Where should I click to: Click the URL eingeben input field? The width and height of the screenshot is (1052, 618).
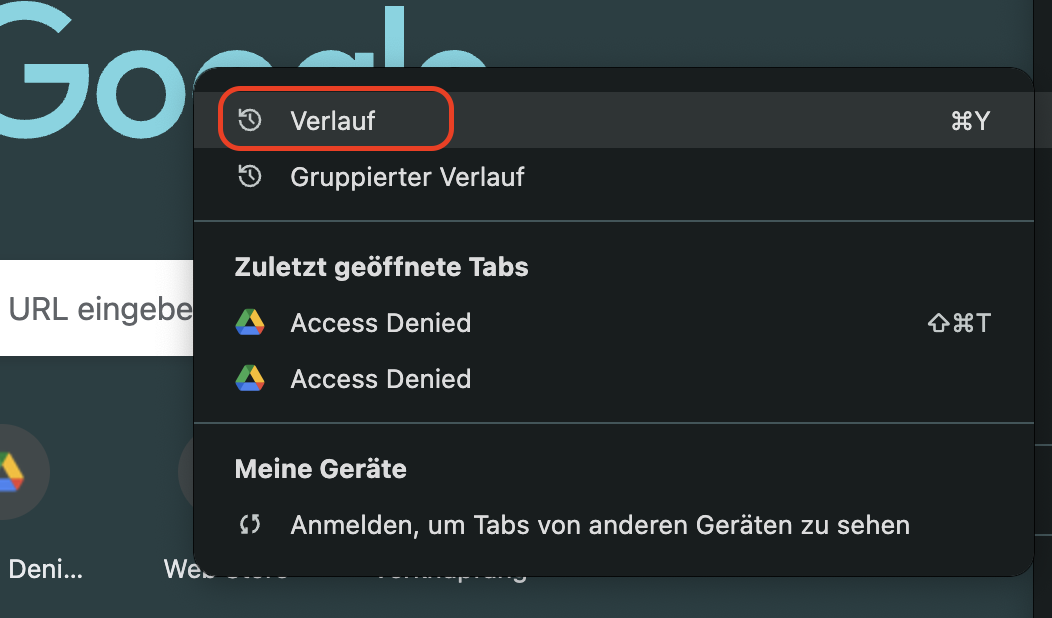click(x=90, y=308)
